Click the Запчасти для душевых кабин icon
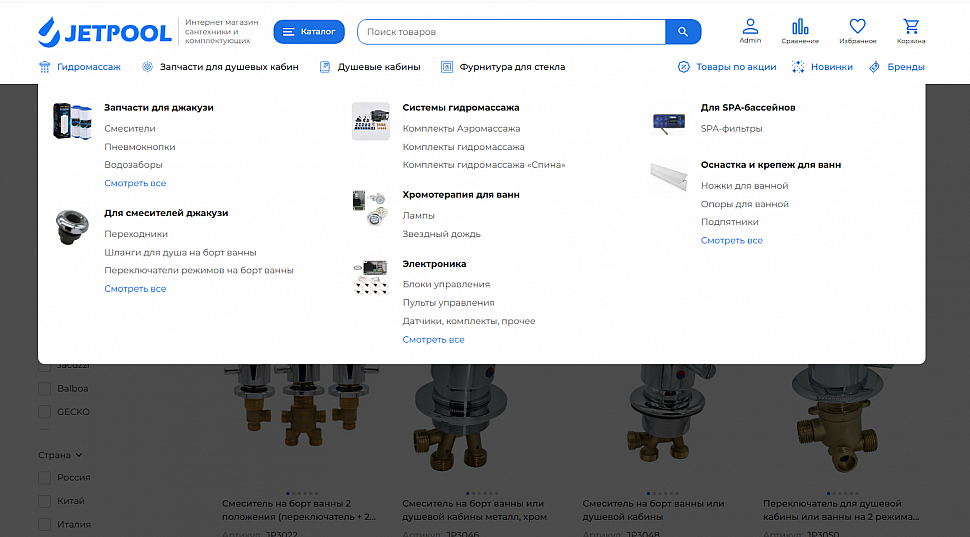 pos(147,67)
